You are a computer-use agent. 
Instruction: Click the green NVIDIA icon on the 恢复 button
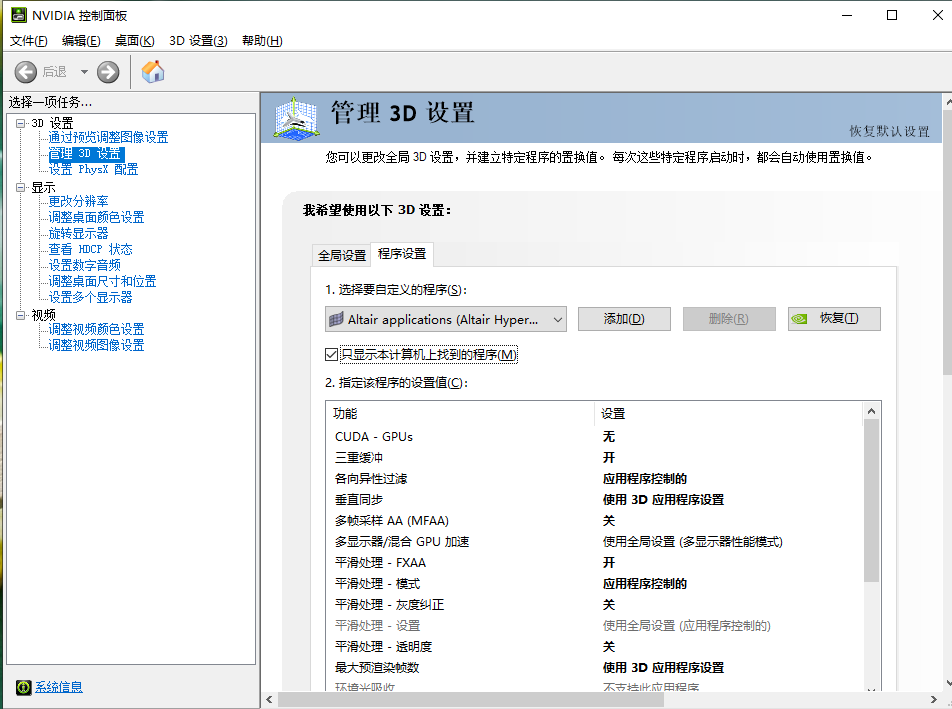pyautogui.click(x=800, y=318)
